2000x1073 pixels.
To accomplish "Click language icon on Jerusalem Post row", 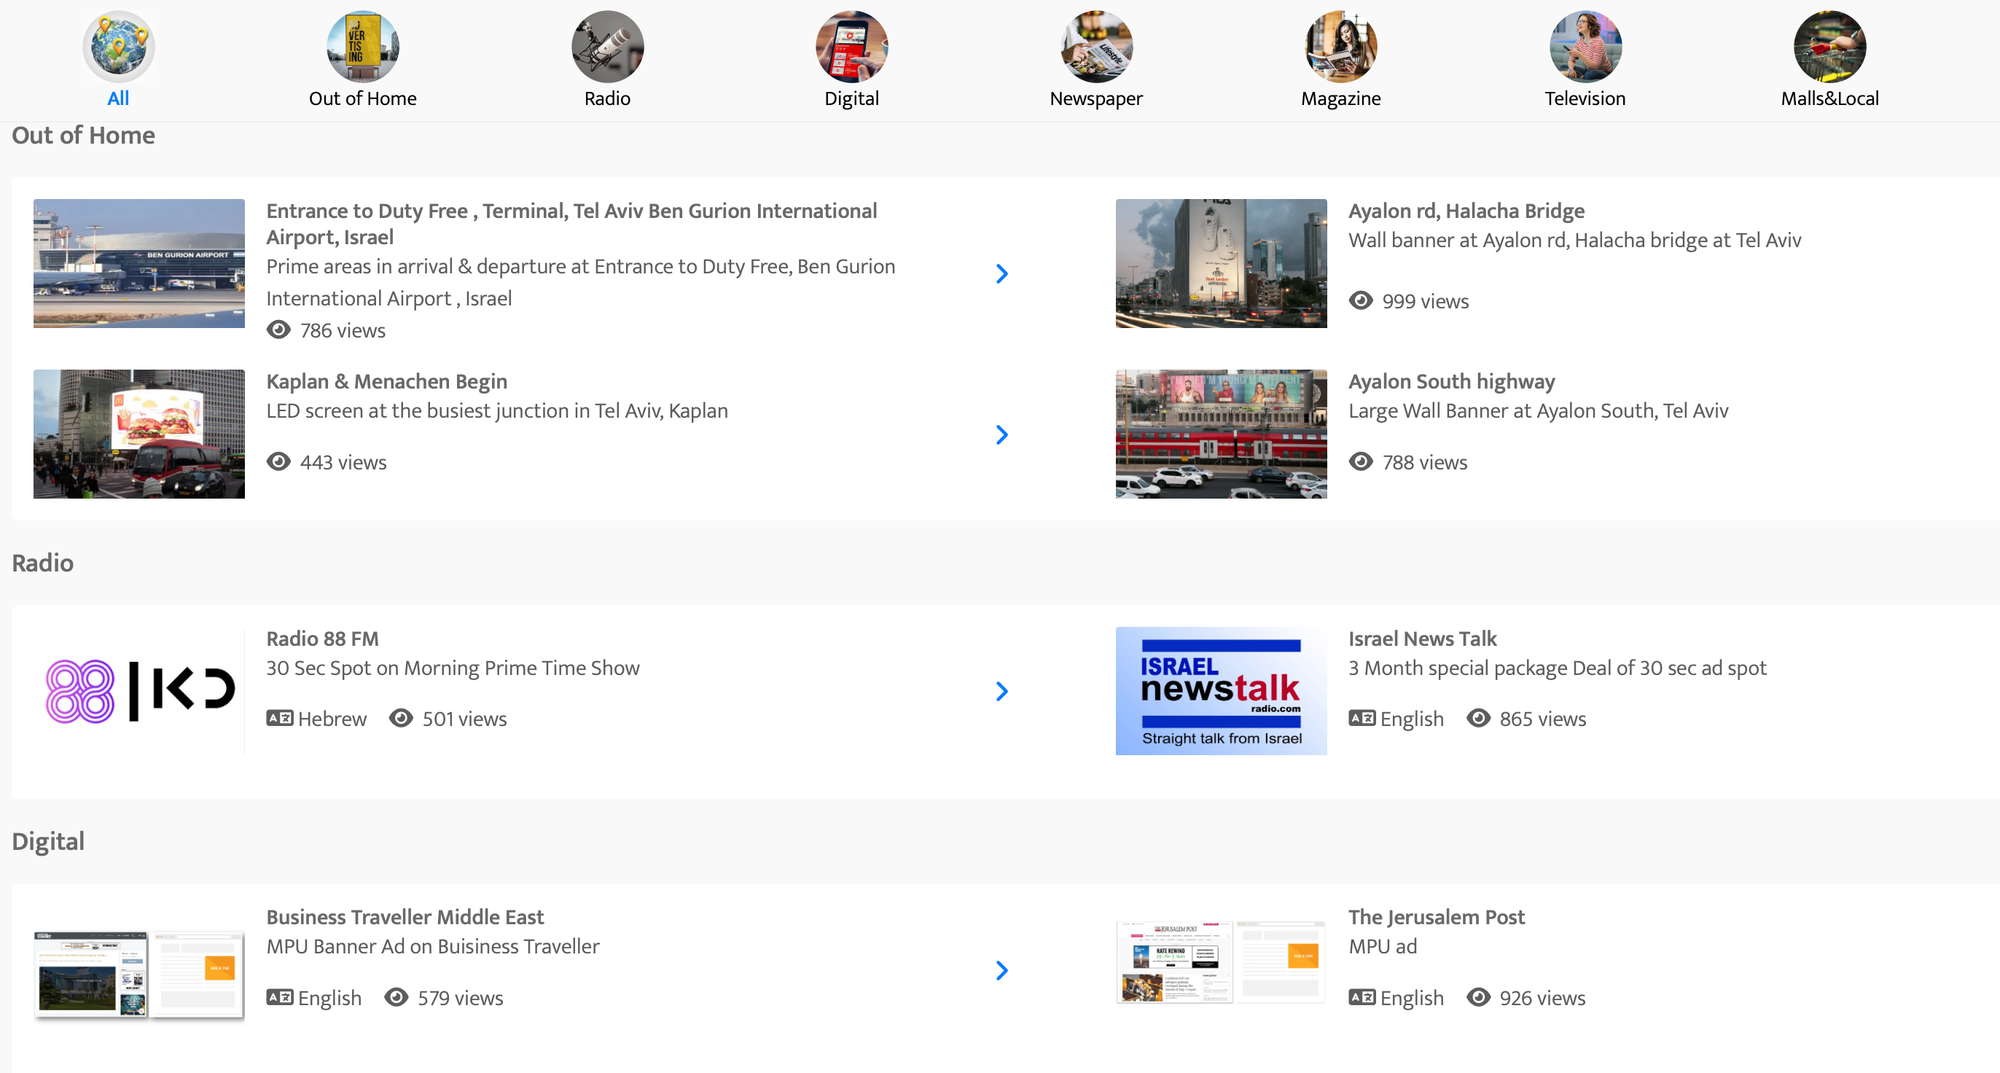I will 1362,997.
